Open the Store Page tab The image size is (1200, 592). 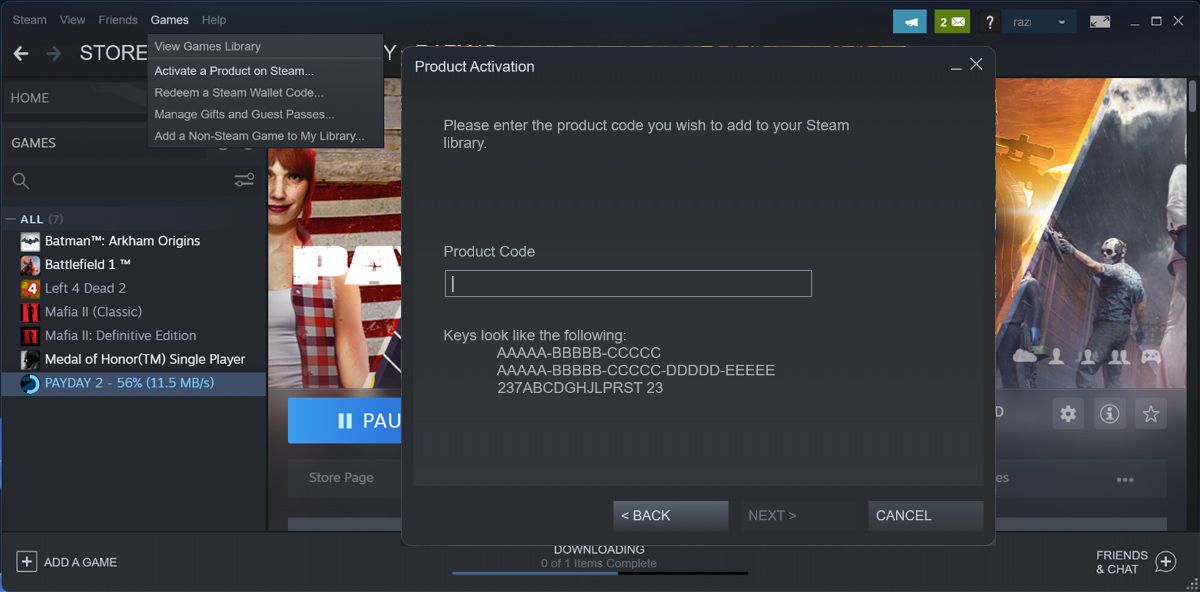coord(341,478)
